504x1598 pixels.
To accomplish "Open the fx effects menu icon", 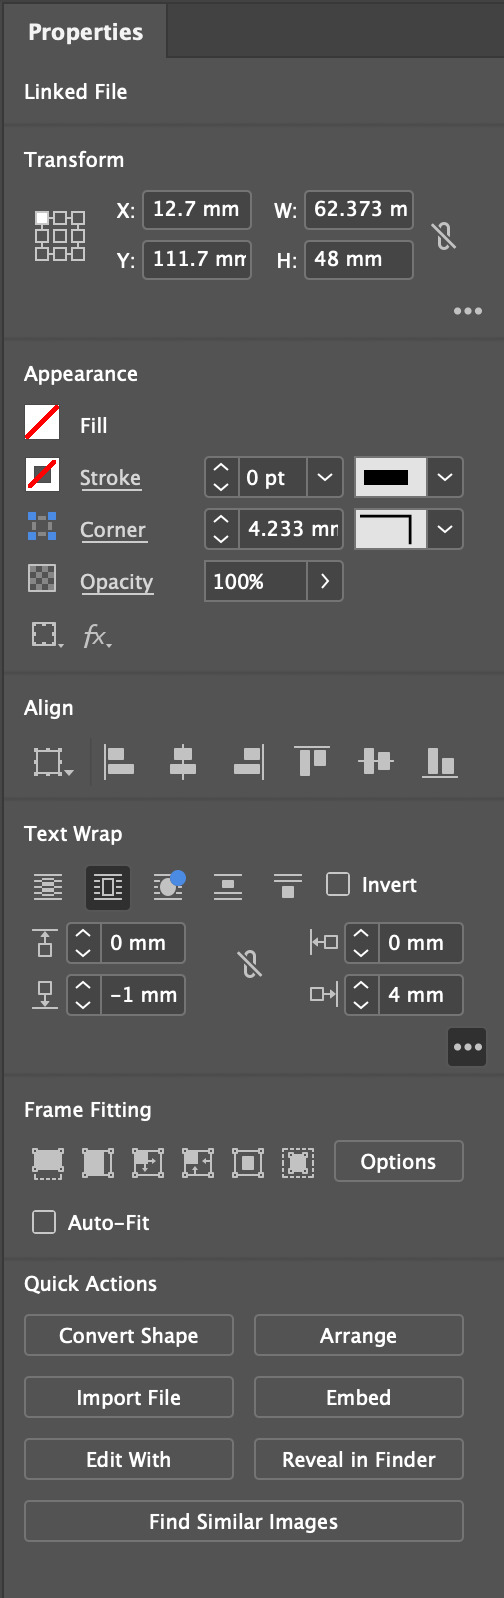I will pos(96,636).
